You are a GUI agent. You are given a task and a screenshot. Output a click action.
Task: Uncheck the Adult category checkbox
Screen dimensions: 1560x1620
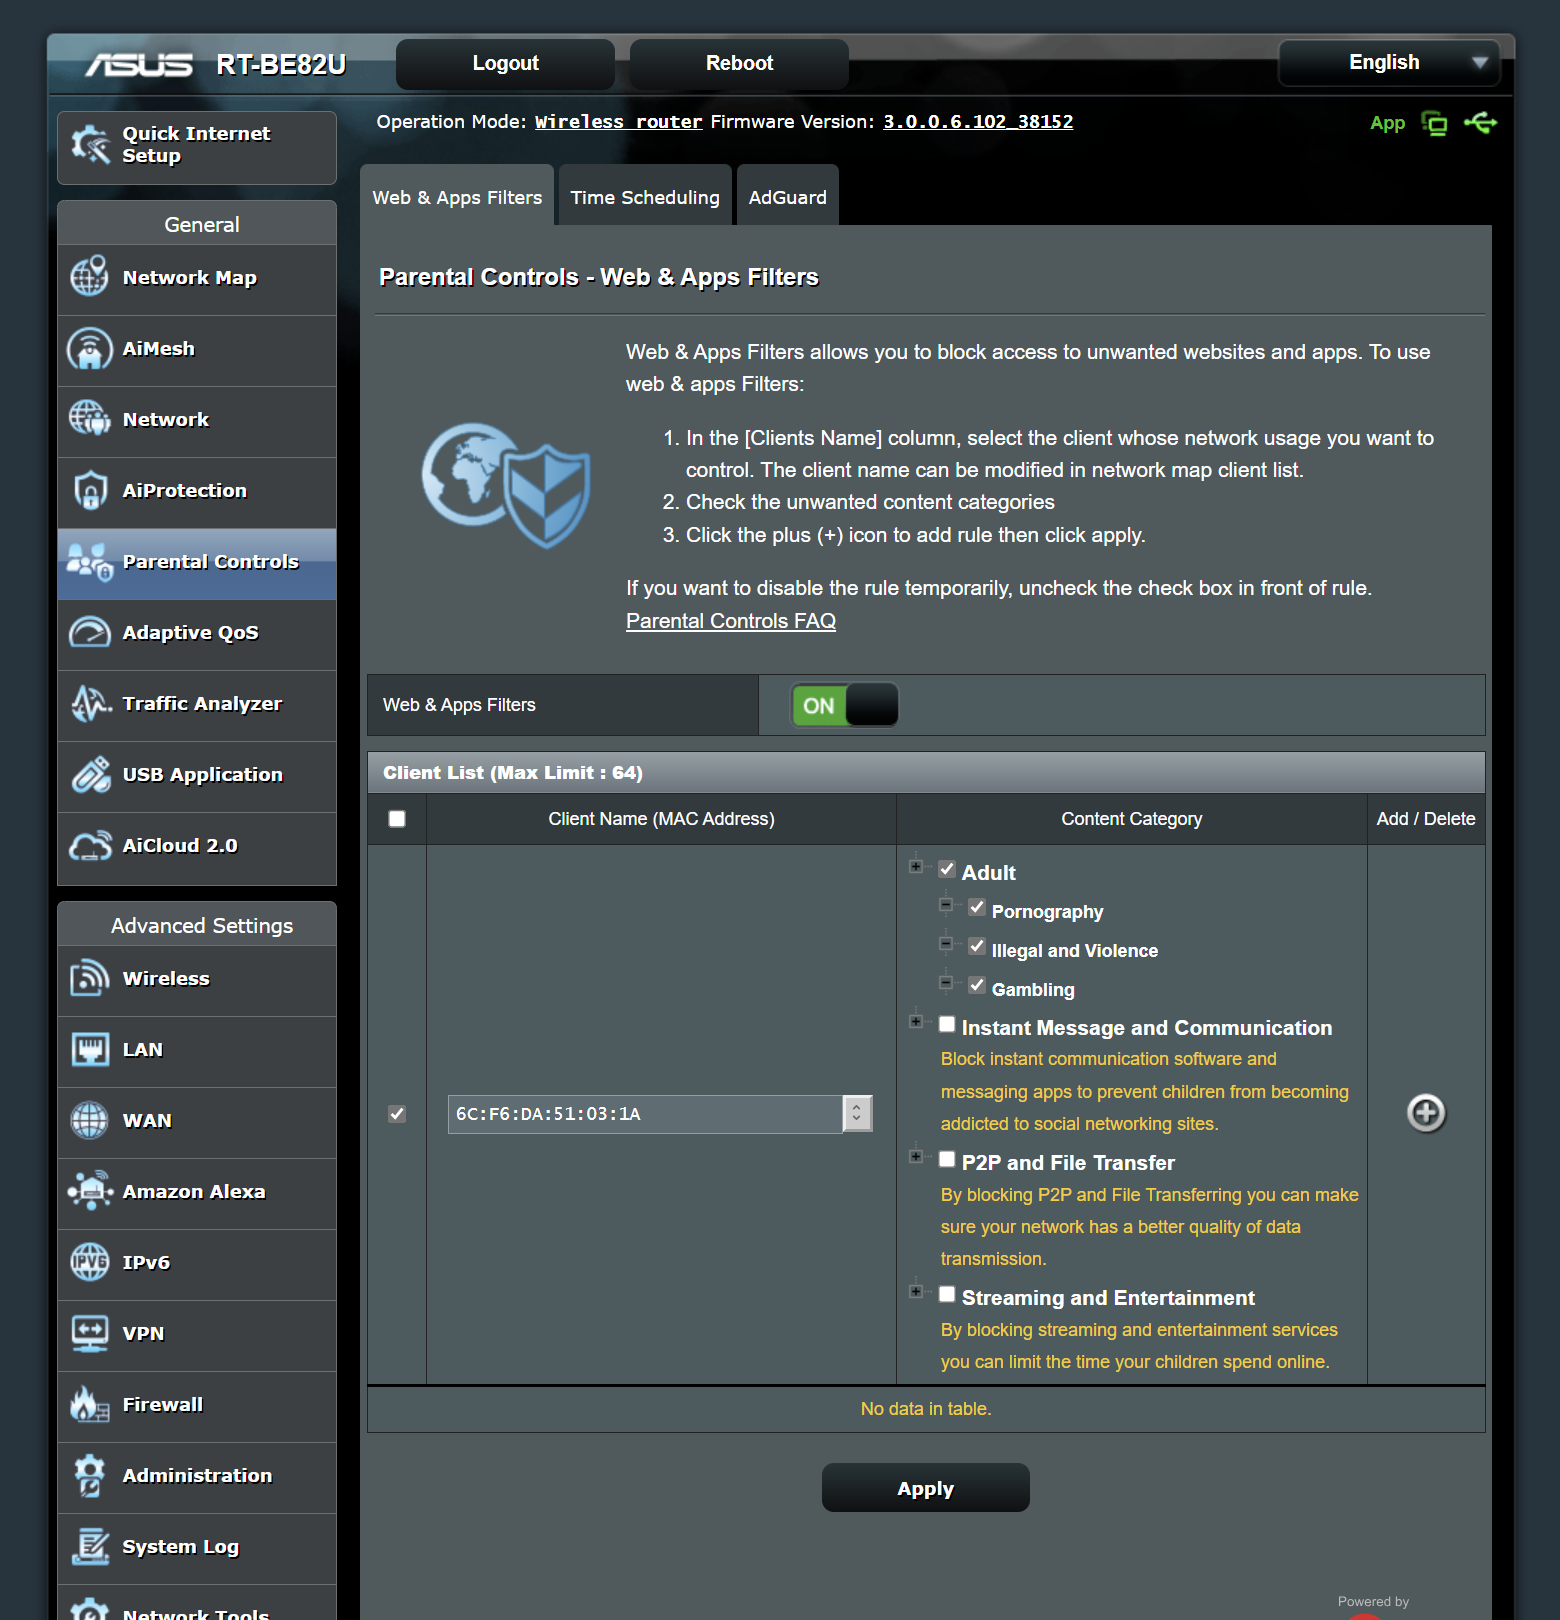point(947,869)
